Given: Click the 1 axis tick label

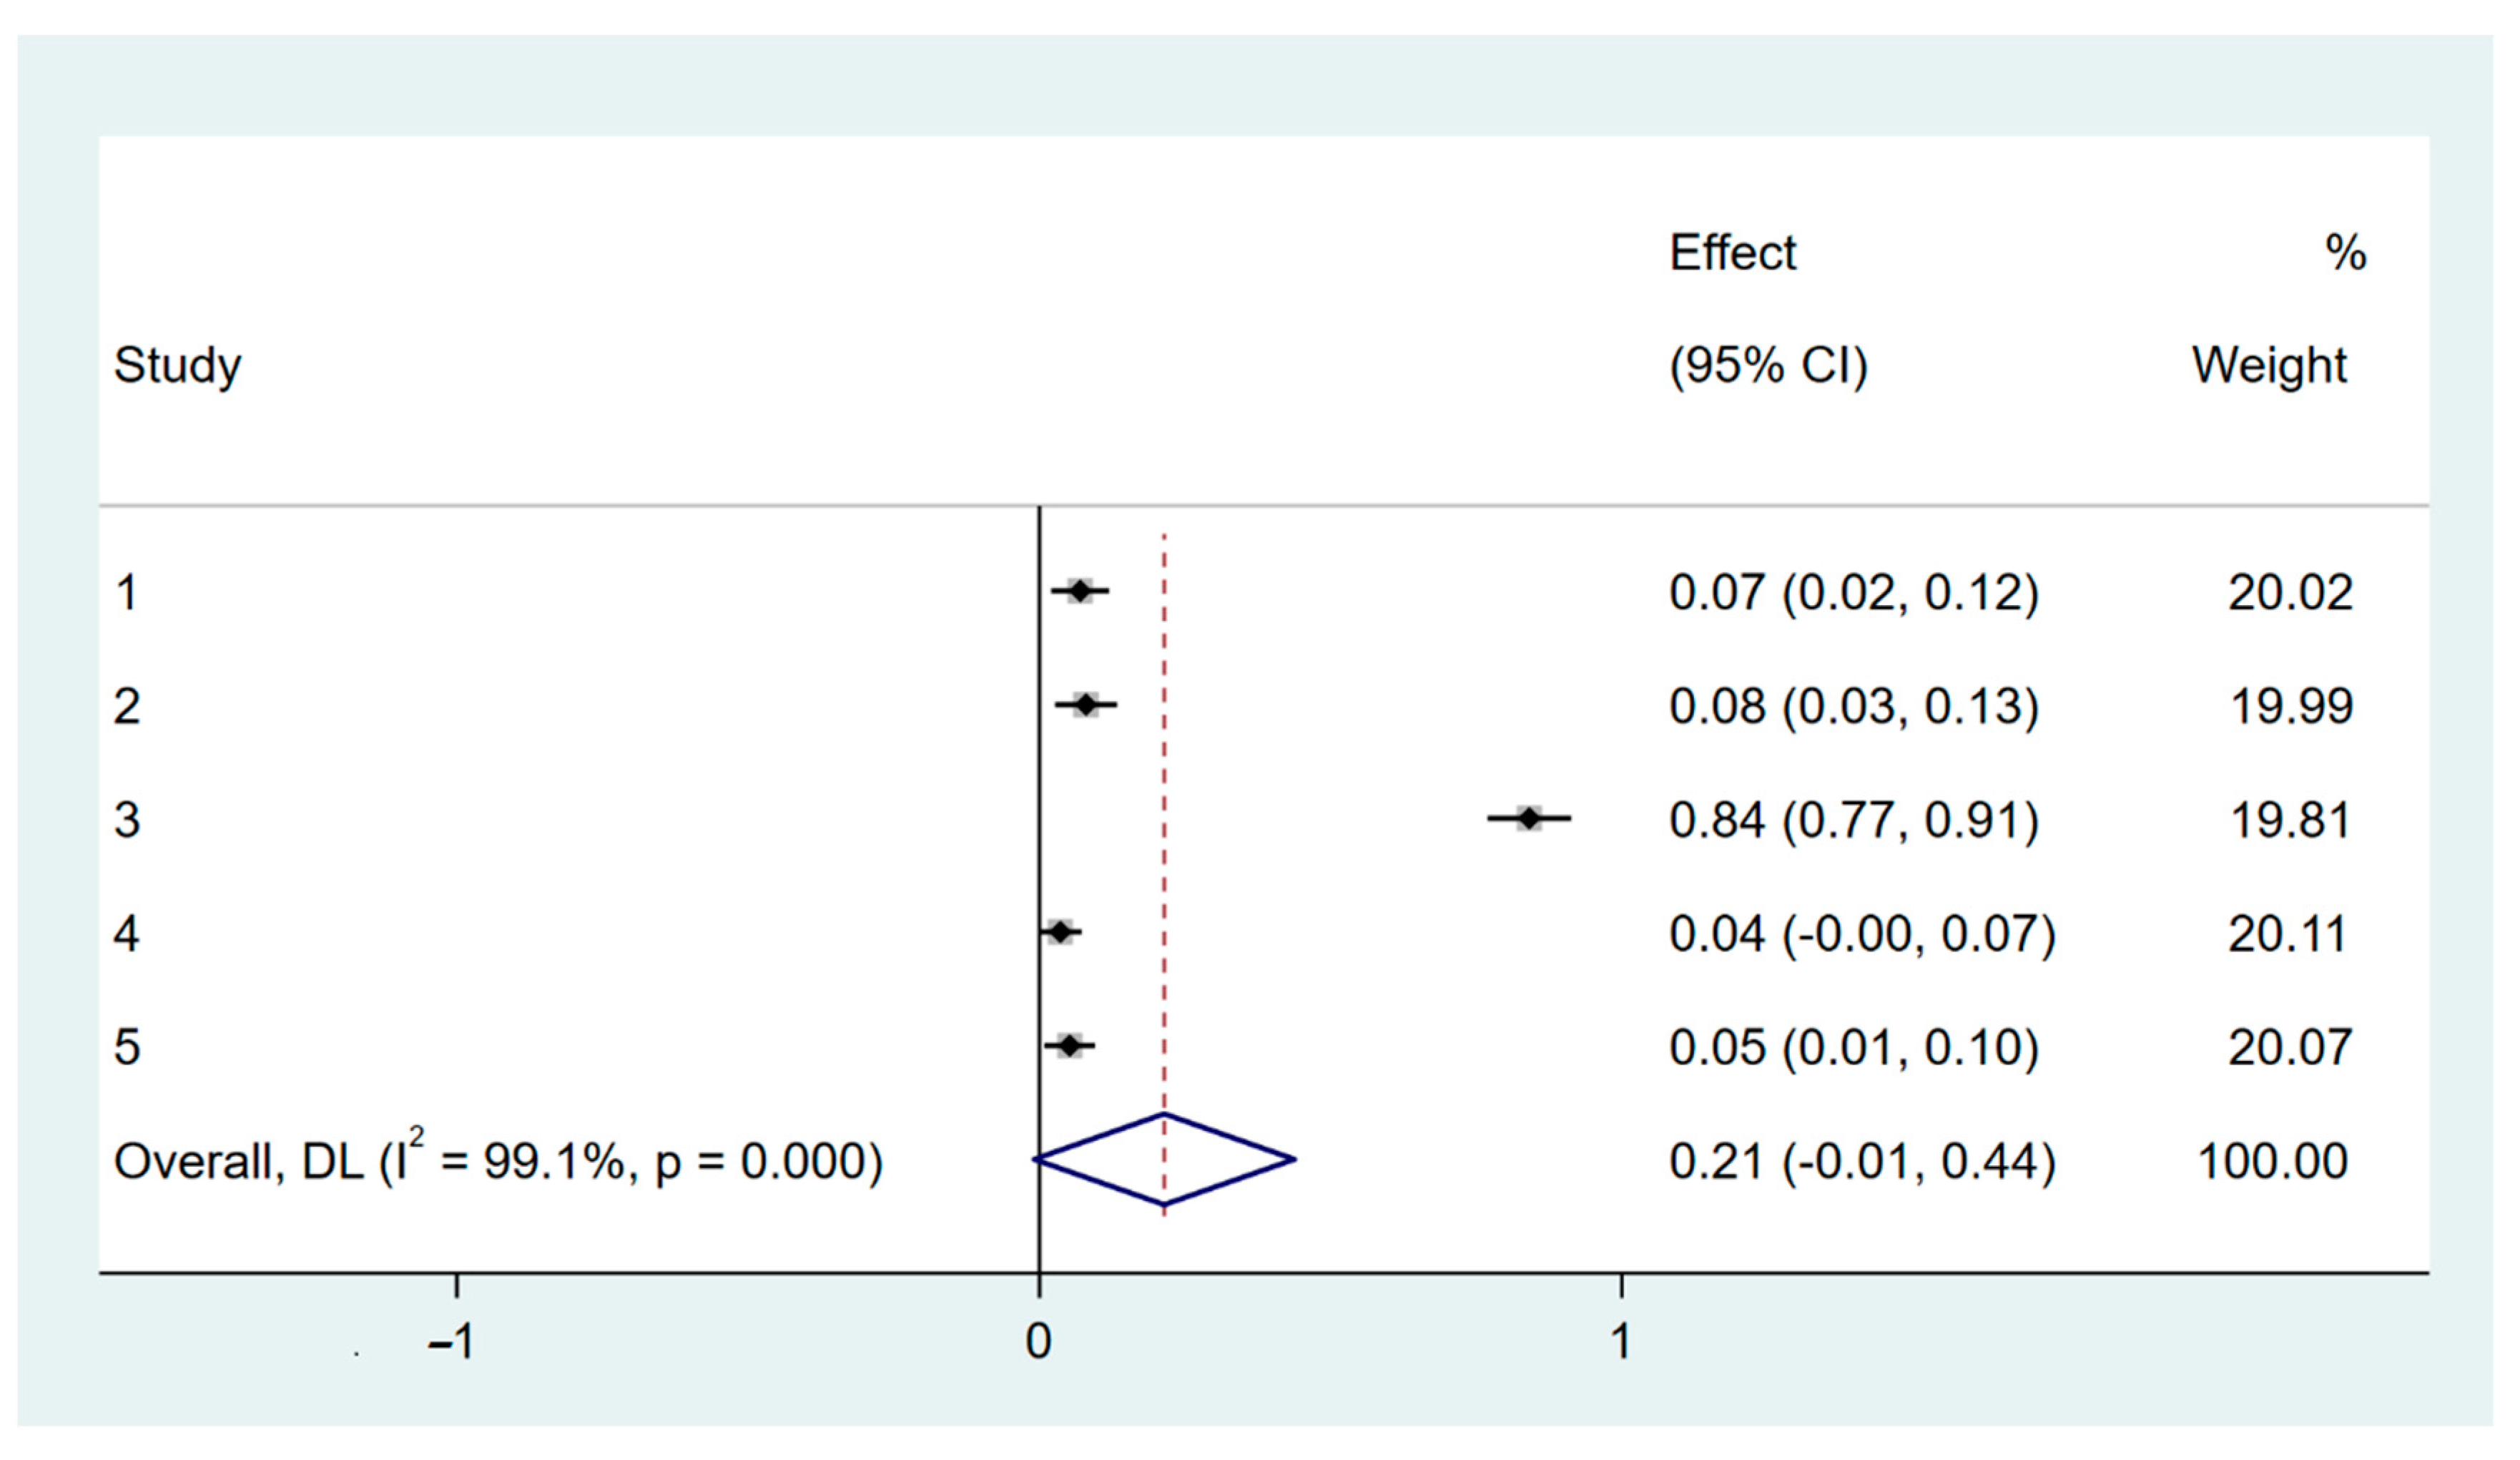Looking at the screenshot, I should (1620, 1341).
